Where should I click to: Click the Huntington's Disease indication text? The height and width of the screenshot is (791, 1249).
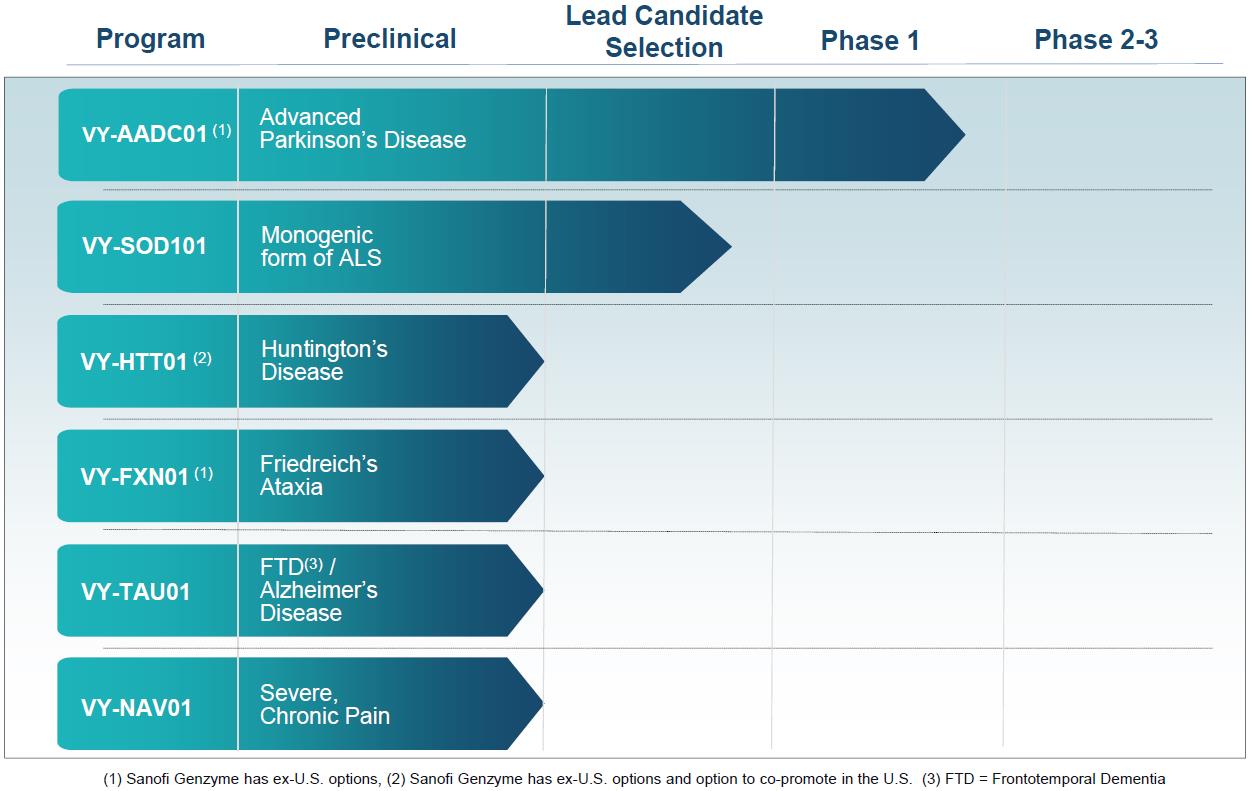coord(324,361)
